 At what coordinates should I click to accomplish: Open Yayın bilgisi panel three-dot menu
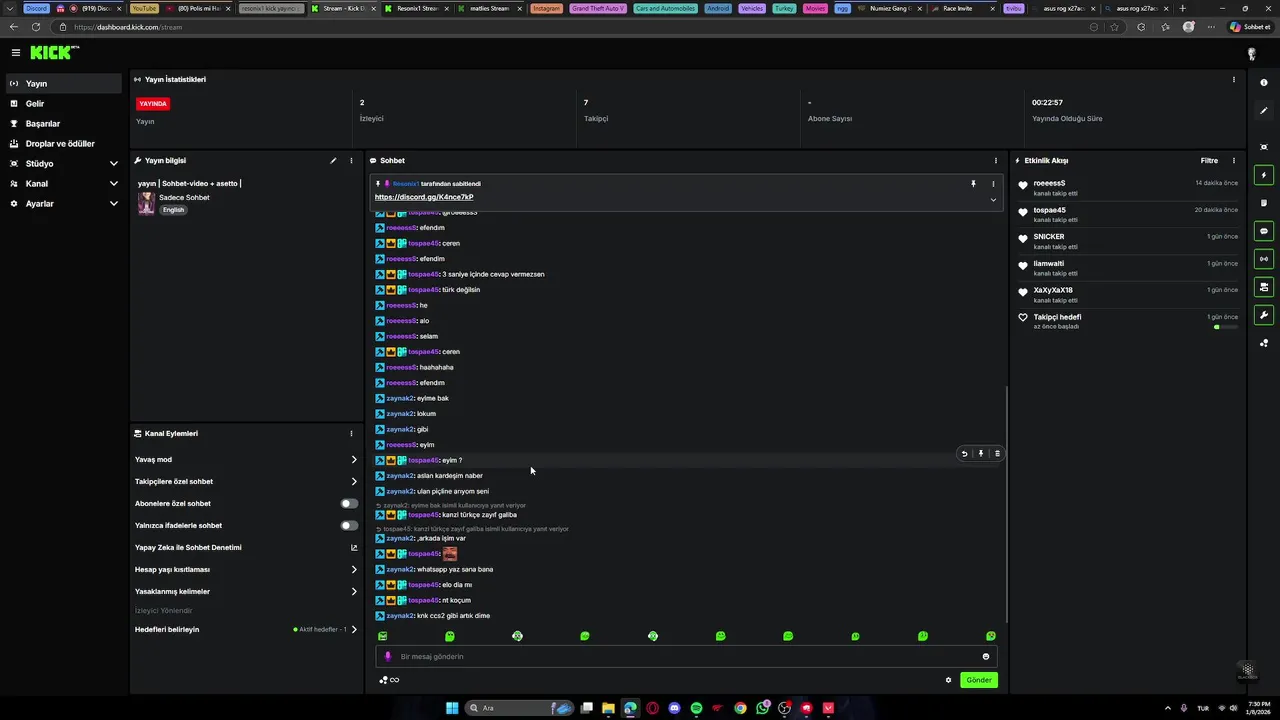pos(351,160)
